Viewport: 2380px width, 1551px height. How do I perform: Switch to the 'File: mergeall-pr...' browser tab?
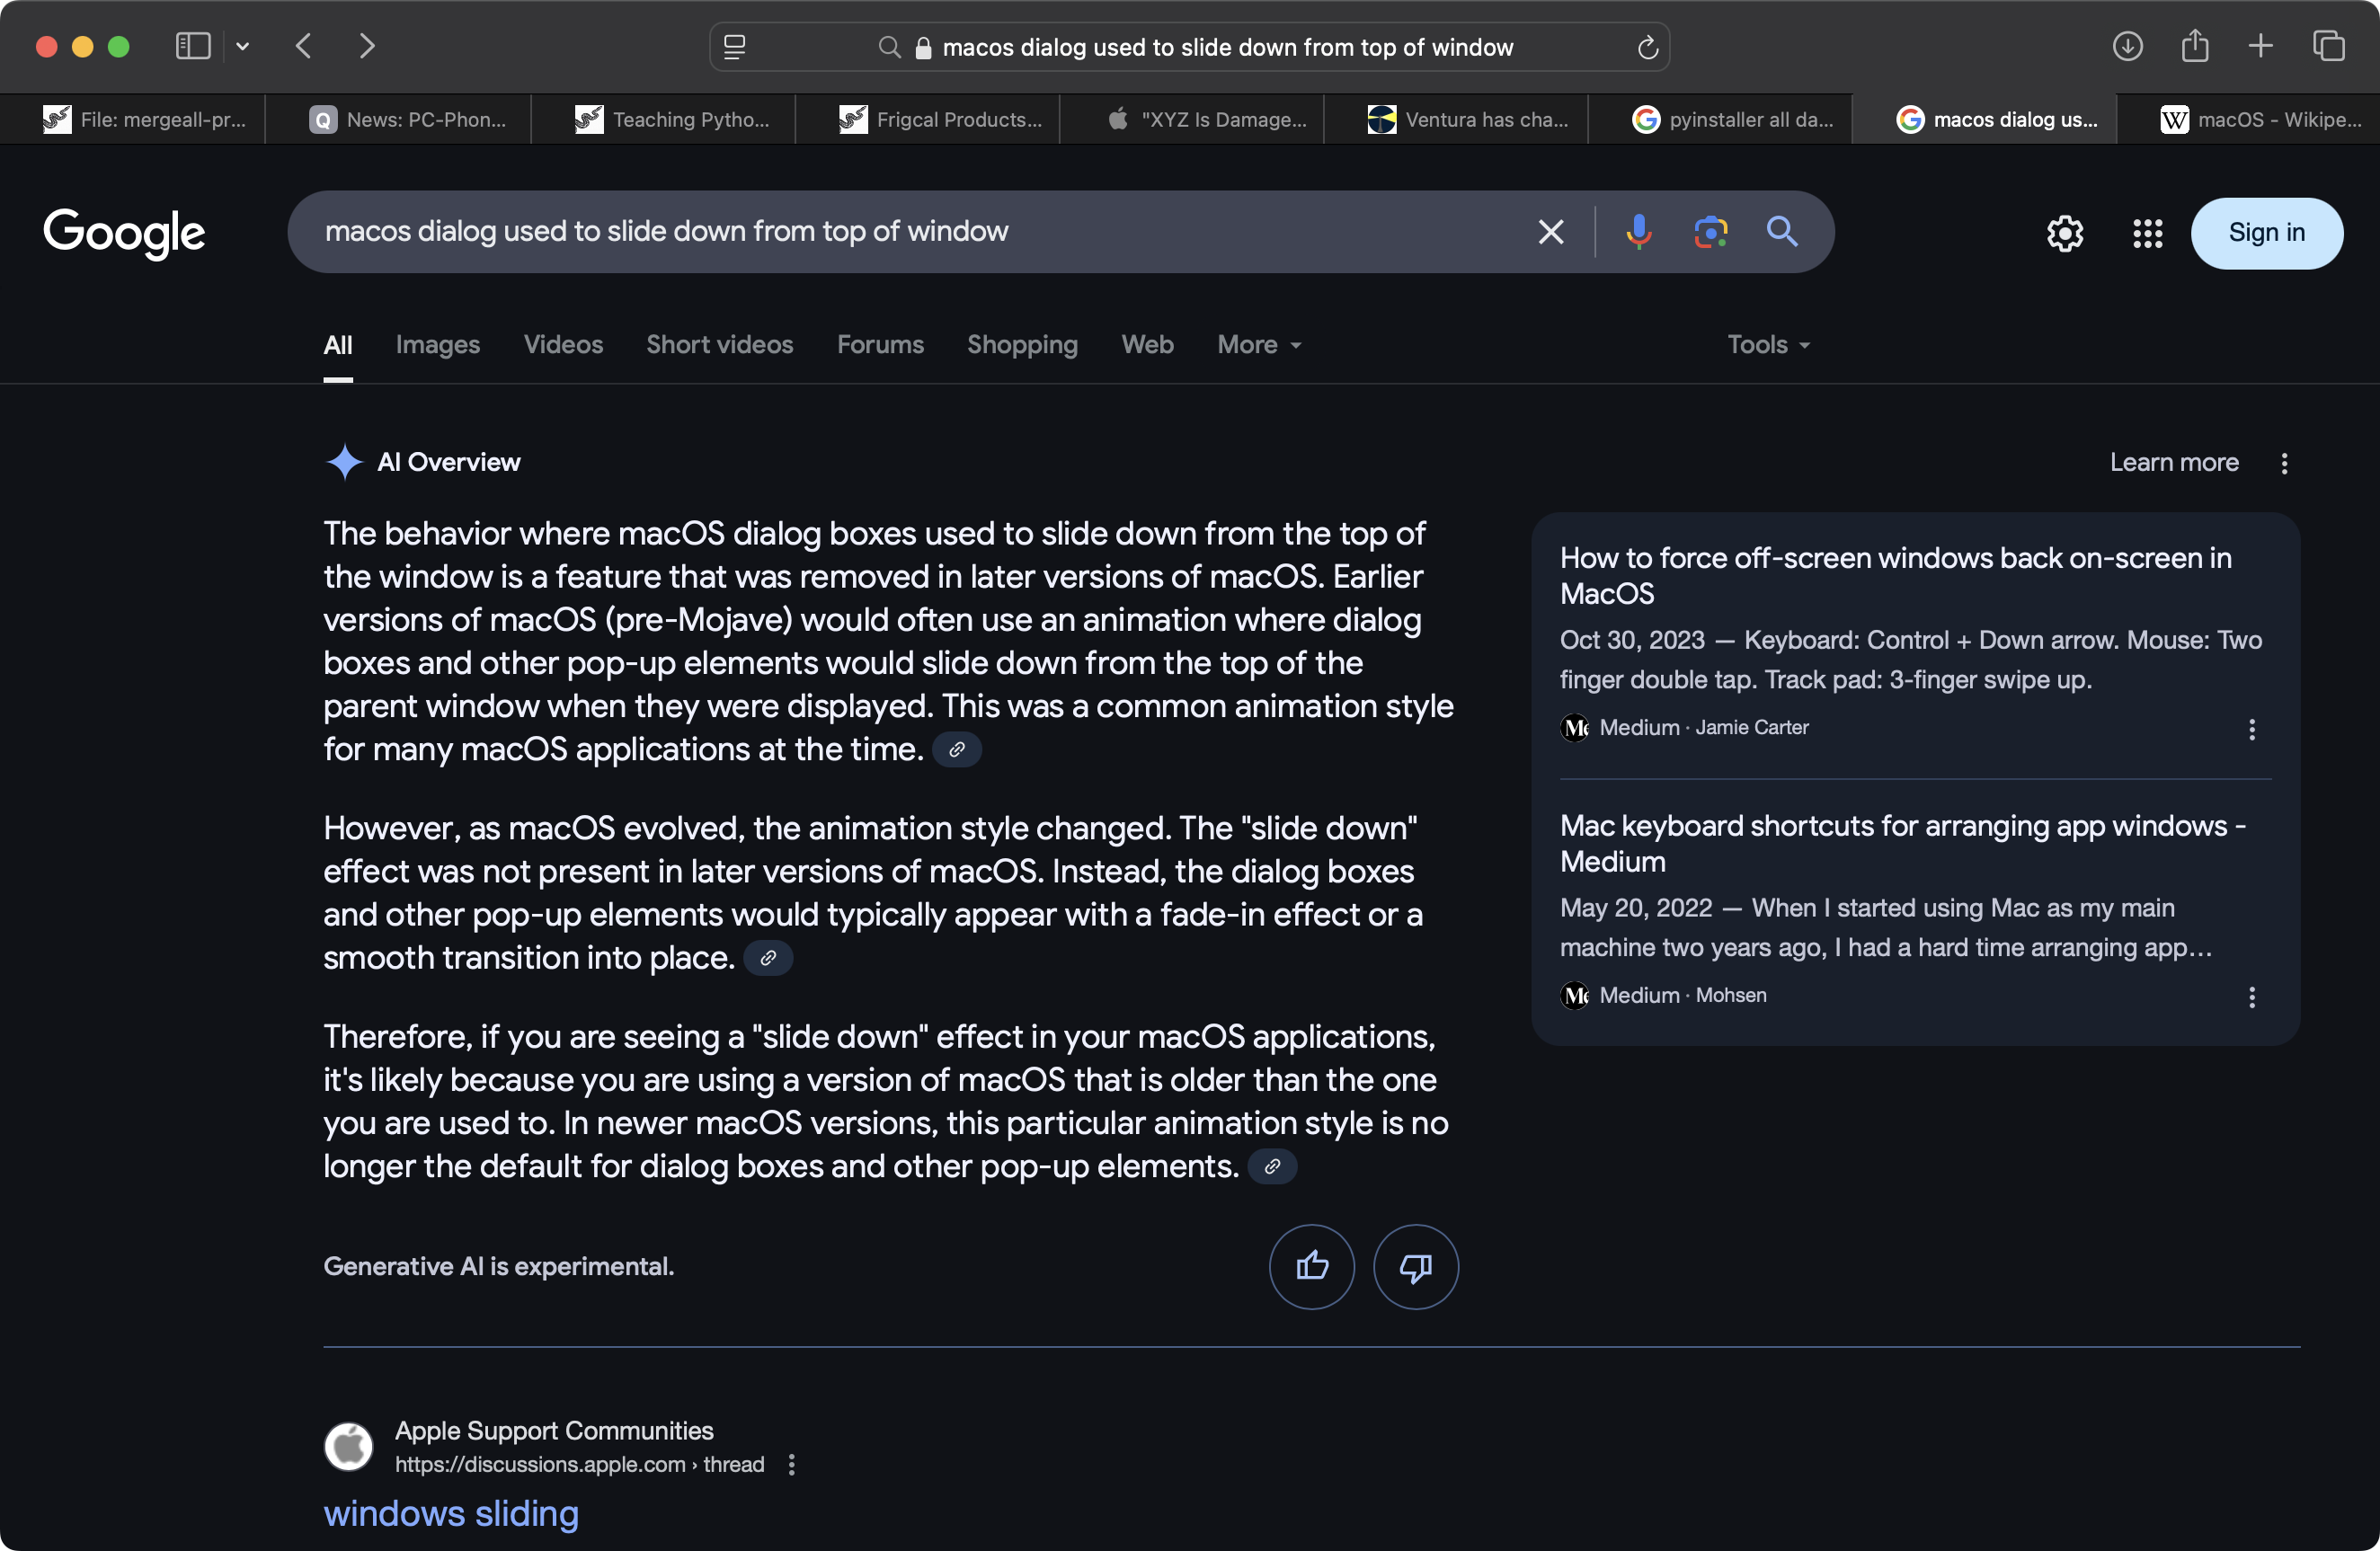click(x=133, y=120)
